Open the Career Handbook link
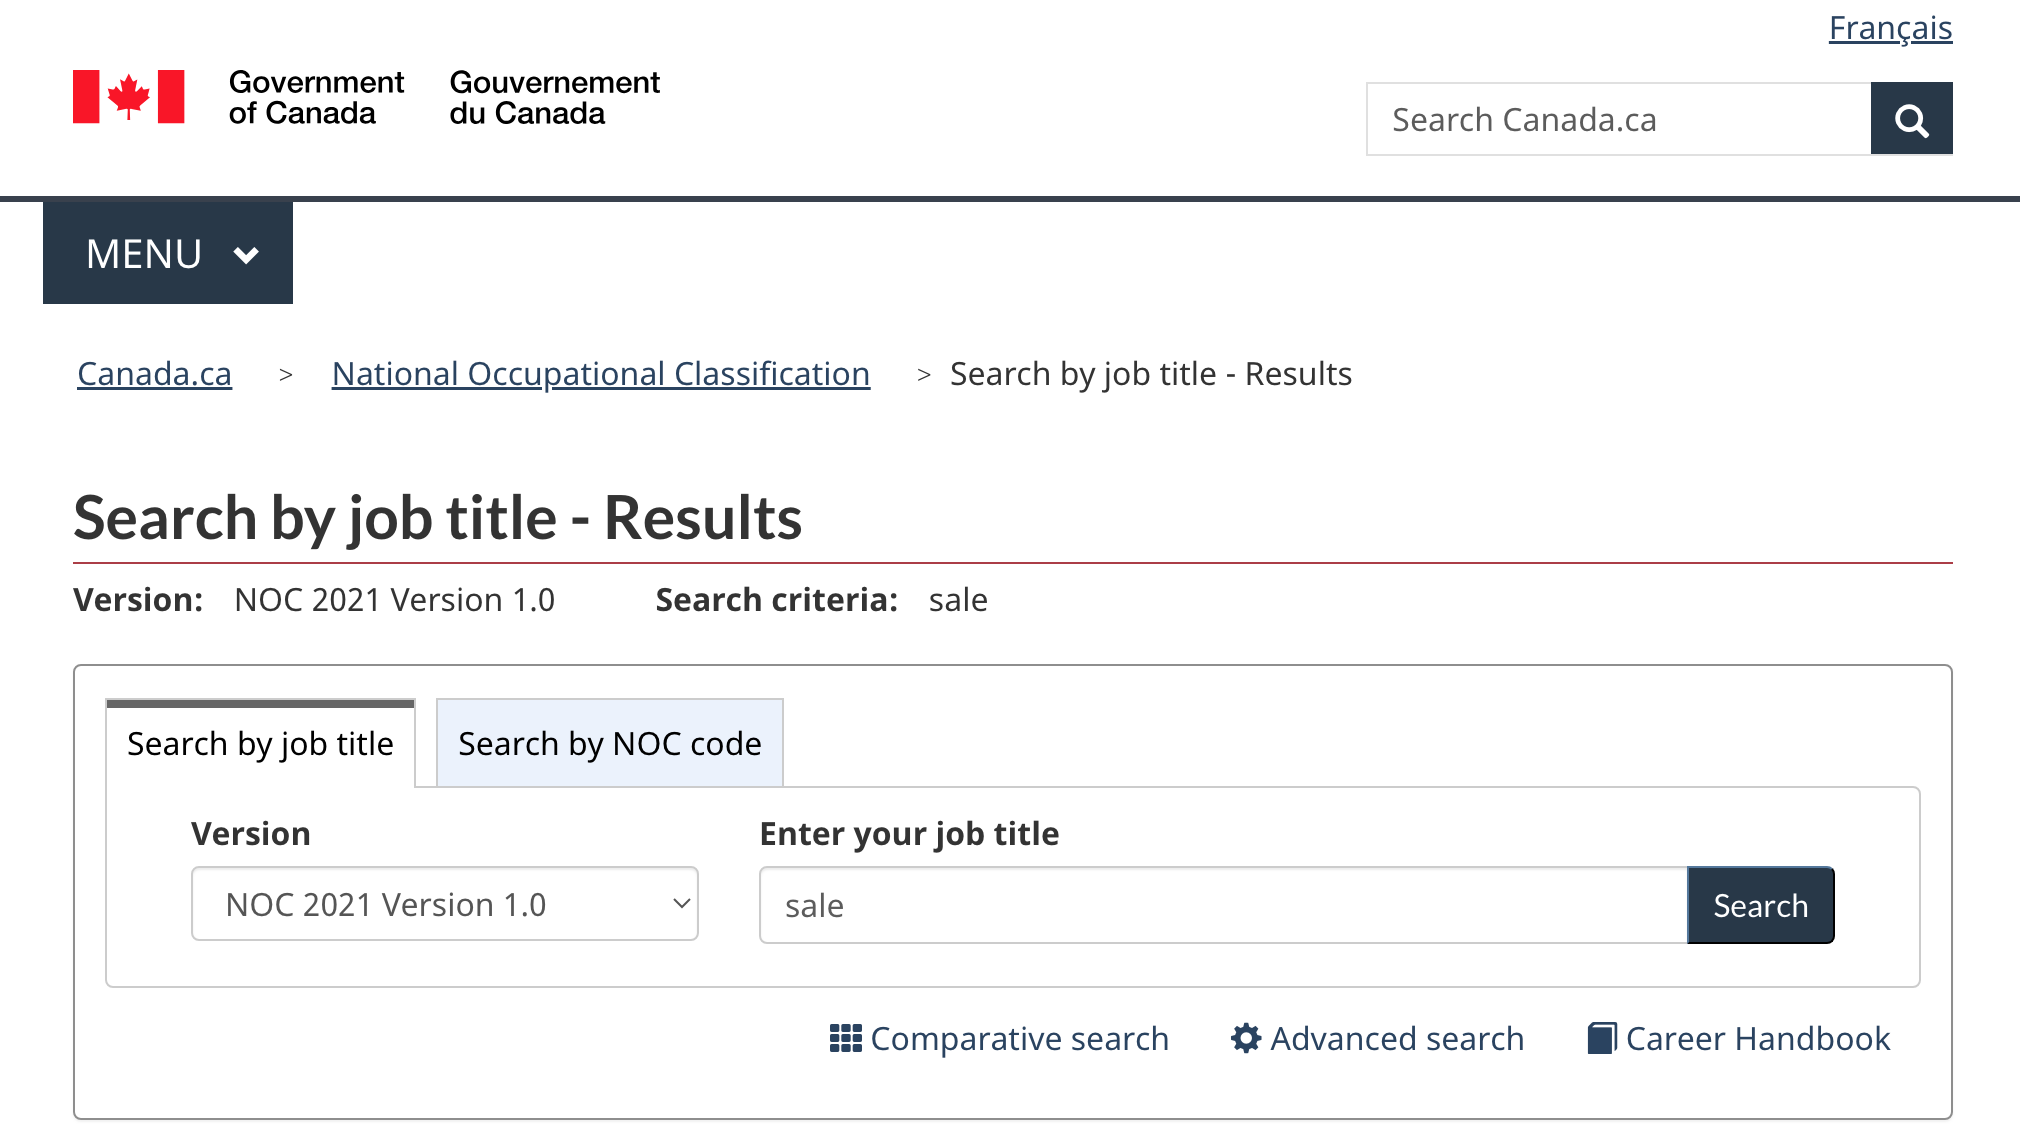The height and width of the screenshot is (1140, 2020). tap(1739, 1039)
